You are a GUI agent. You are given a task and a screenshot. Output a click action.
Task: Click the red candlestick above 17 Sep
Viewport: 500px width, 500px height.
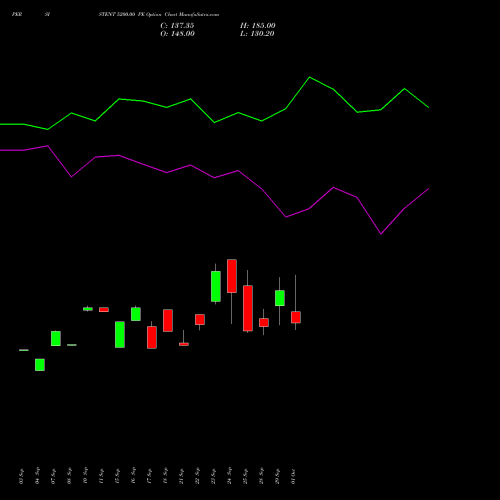point(152,338)
